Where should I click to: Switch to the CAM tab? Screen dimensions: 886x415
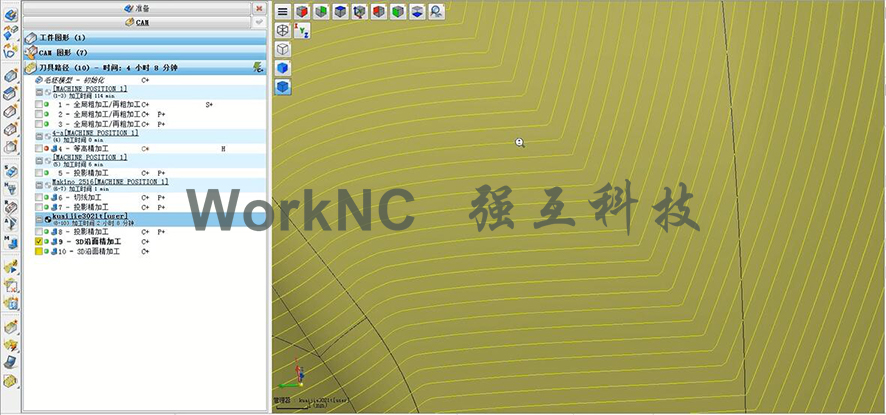pos(137,23)
